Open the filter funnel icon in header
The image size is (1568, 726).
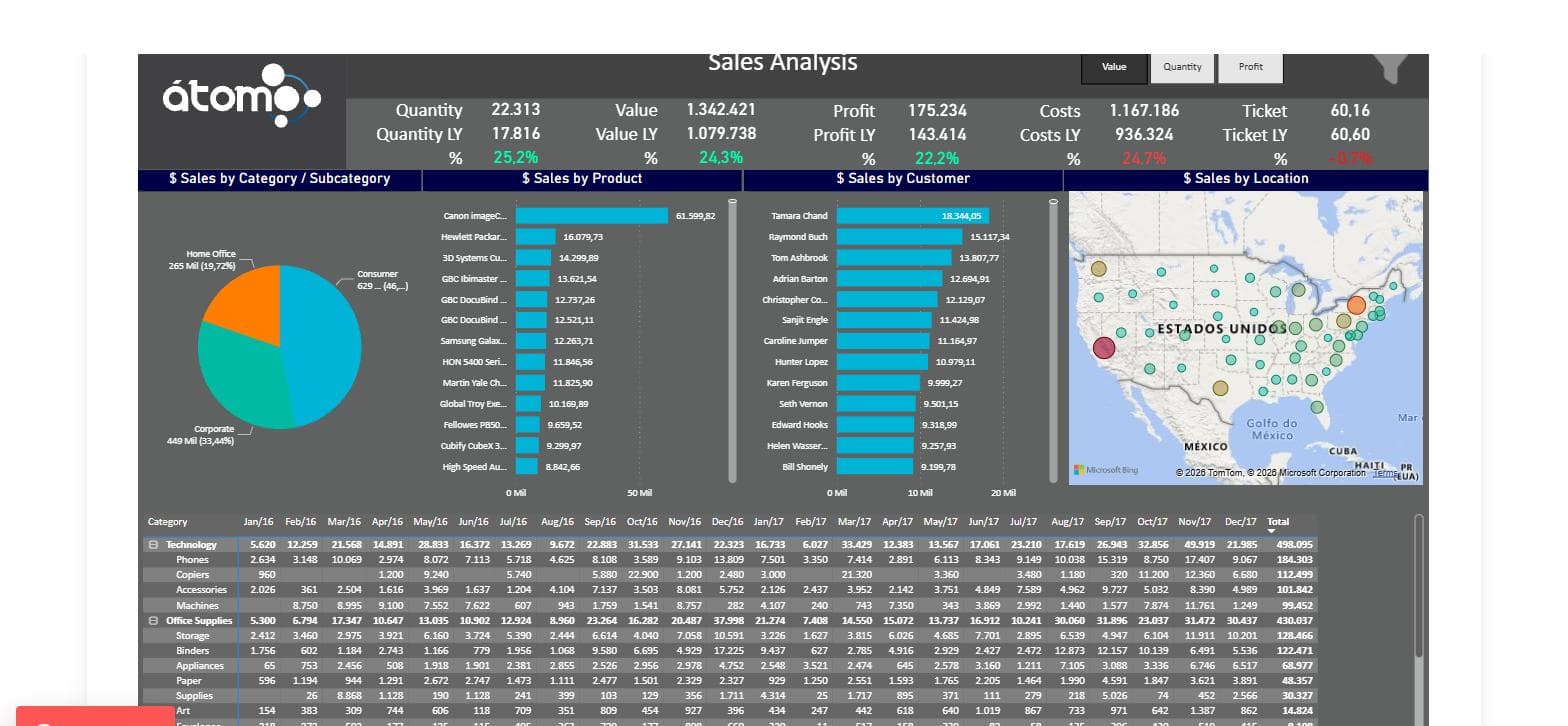click(x=1392, y=68)
